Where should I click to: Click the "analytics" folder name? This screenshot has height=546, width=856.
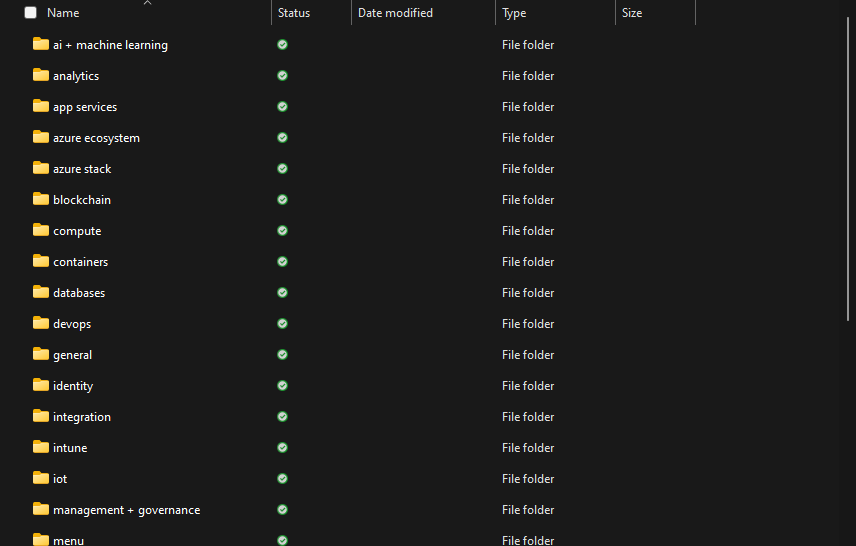pyautogui.click(x=76, y=76)
